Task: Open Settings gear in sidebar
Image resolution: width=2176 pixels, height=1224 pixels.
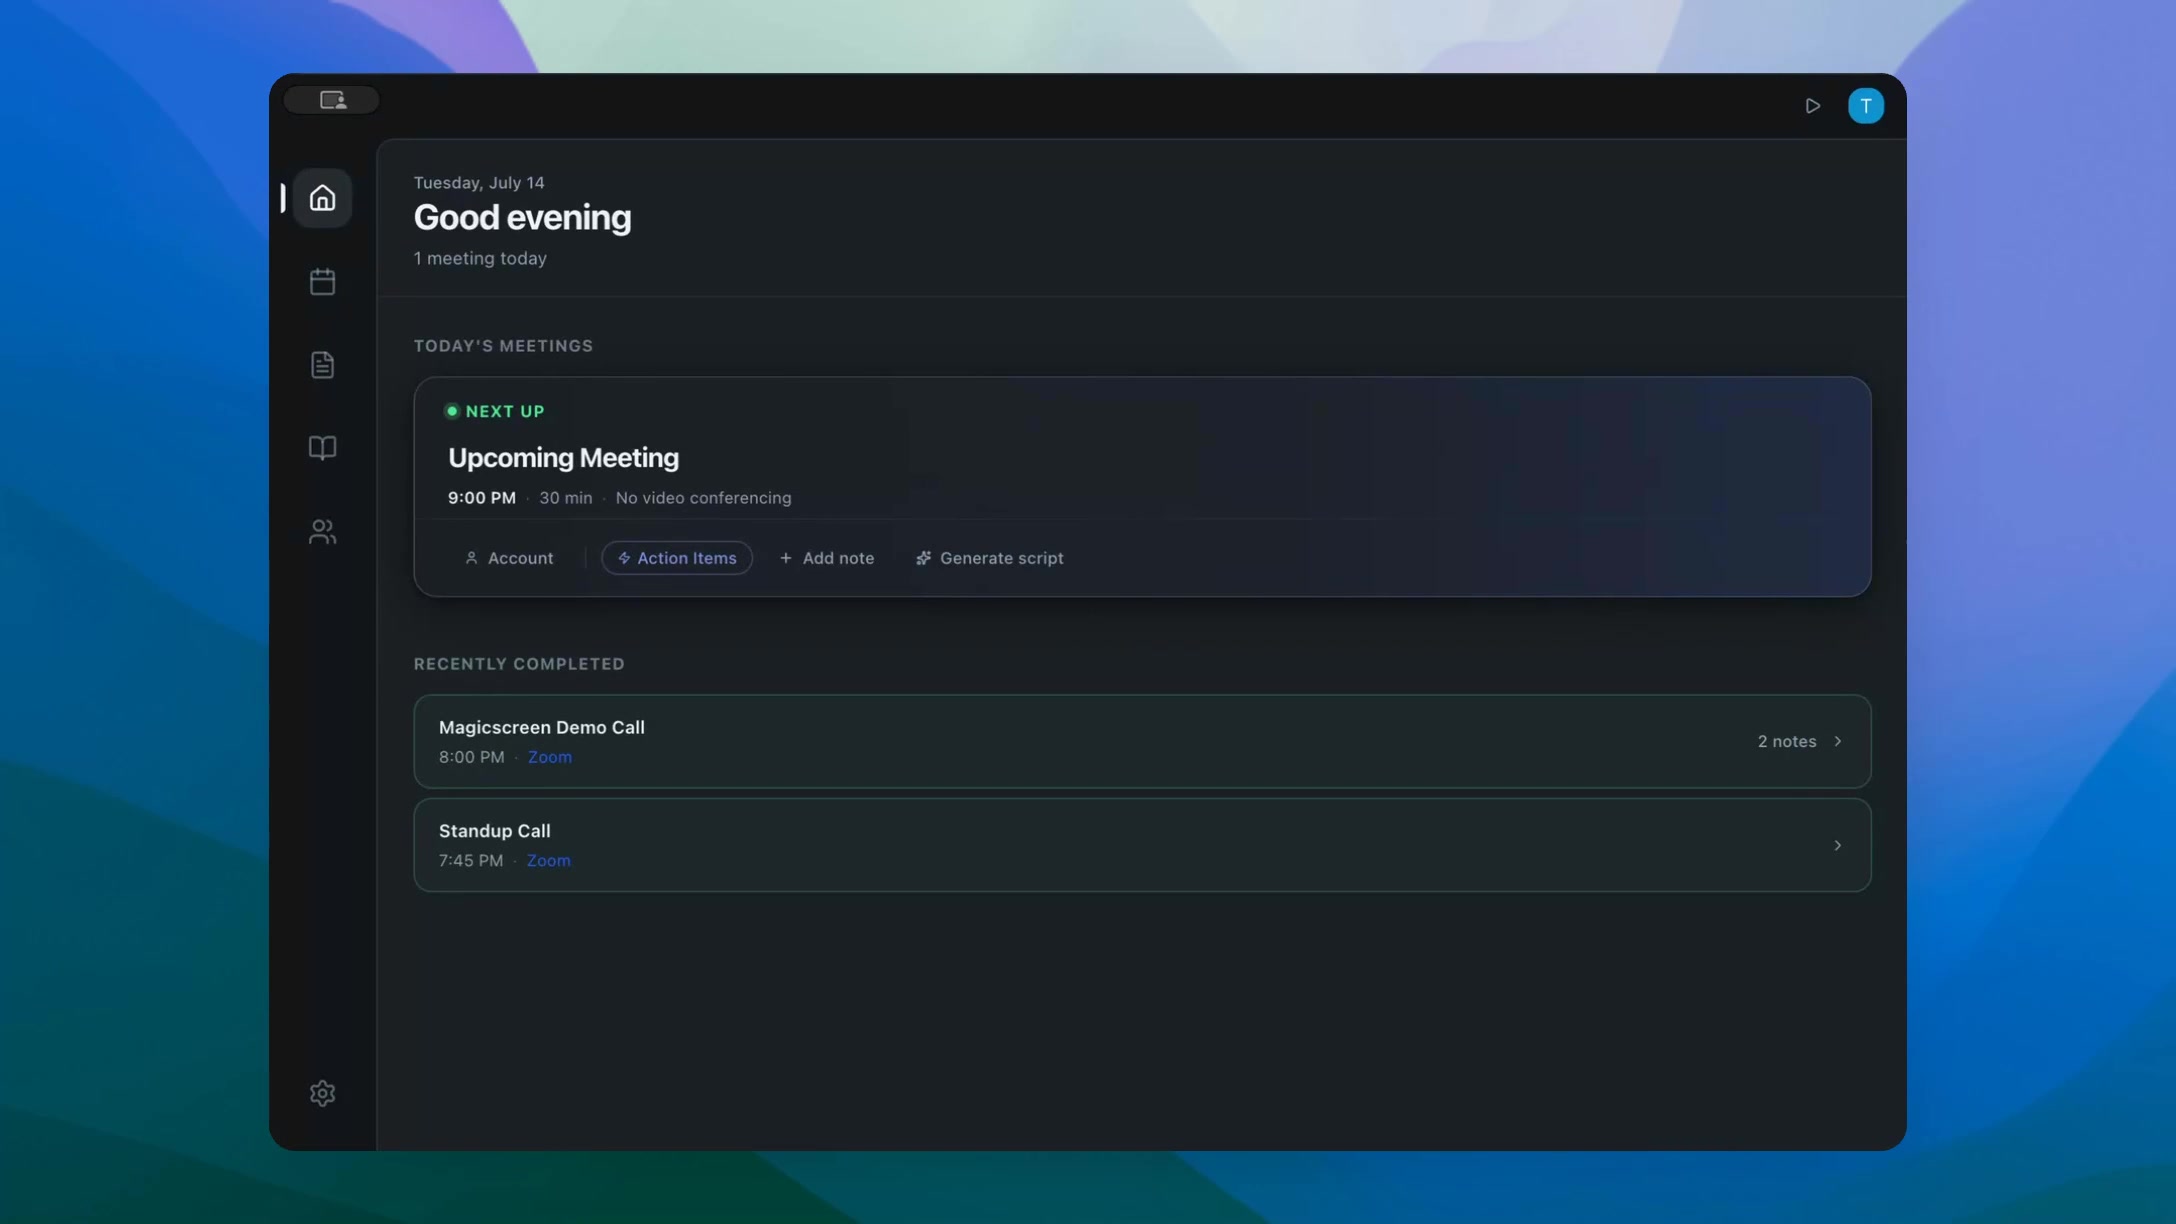Action: click(322, 1093)
